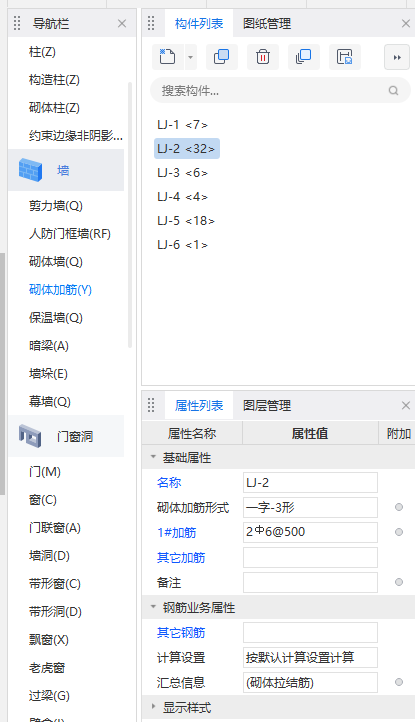Click the 汇总信息 value field
Screen dimensions: 415x722
pyautogui.click(x=310, y=682)
